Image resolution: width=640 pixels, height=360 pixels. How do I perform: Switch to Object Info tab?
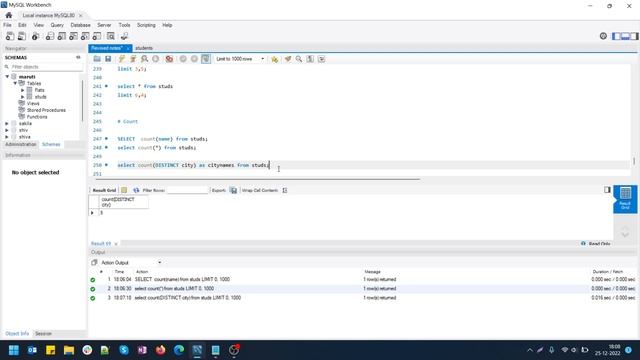tap(17, 333)
